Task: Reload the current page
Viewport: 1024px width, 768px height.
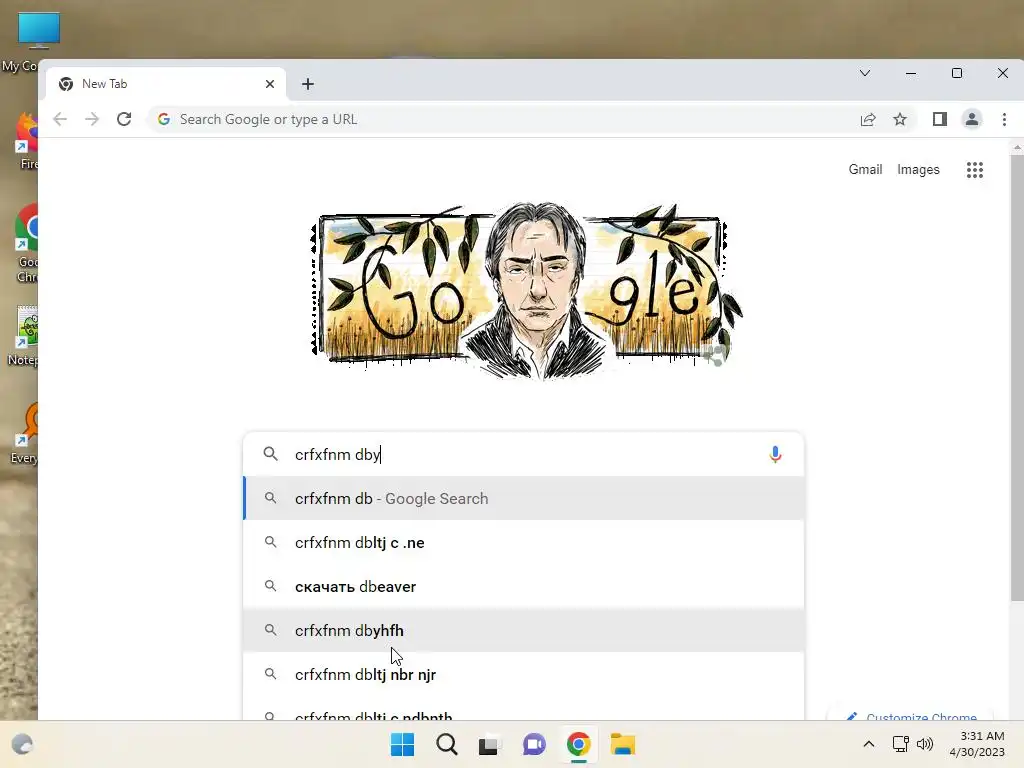Action: (124, 119)
